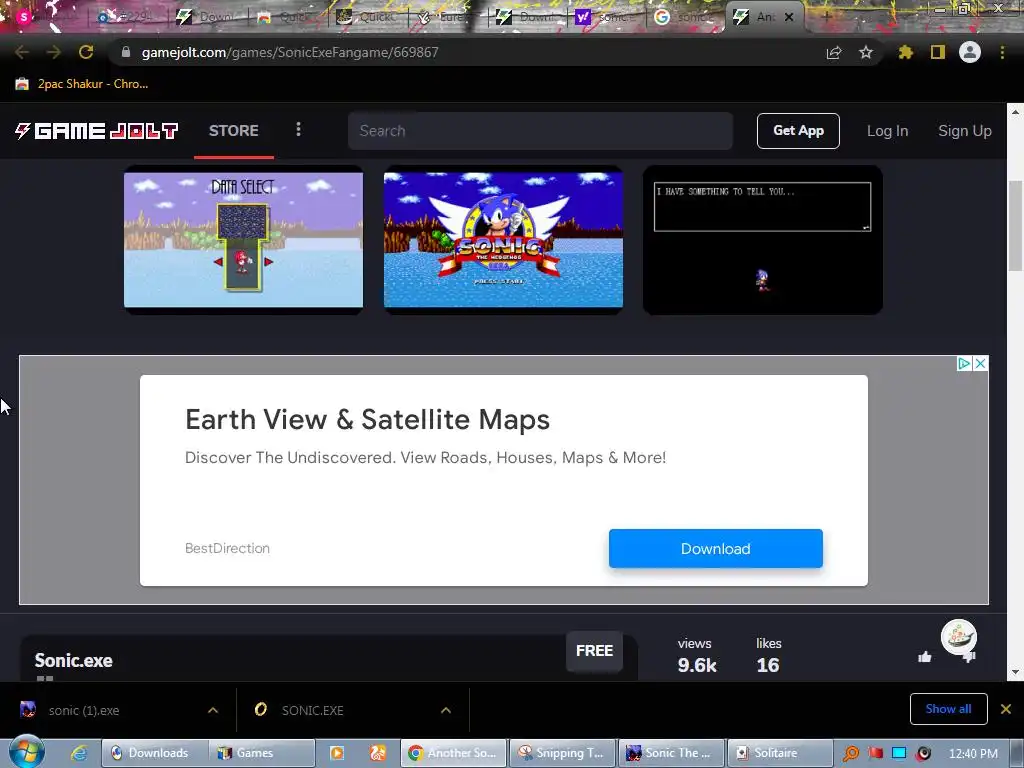Viewport: 1024px width, 768px height.
Task: Open the black dialogue screenshot thumbnail
Action: [763, 240]
